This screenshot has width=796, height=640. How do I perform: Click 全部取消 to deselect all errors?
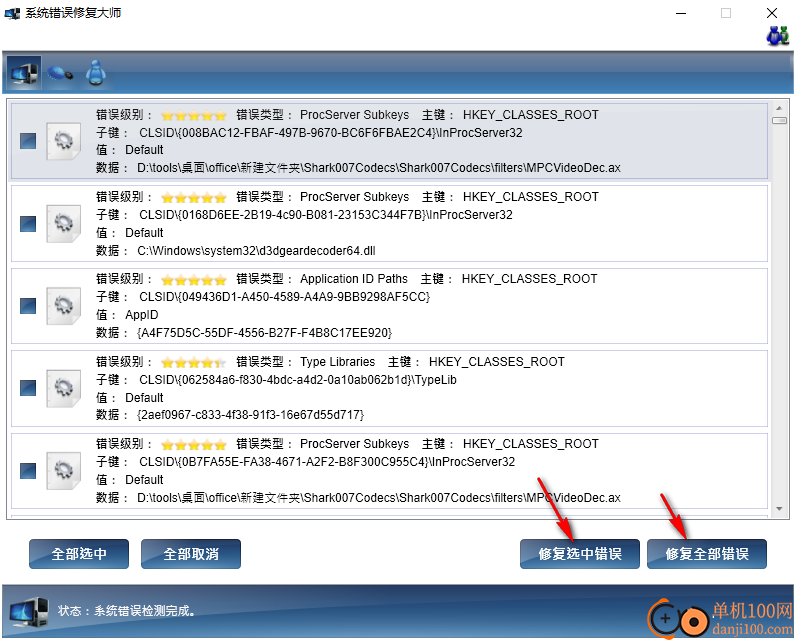click(x=191, y=554)
